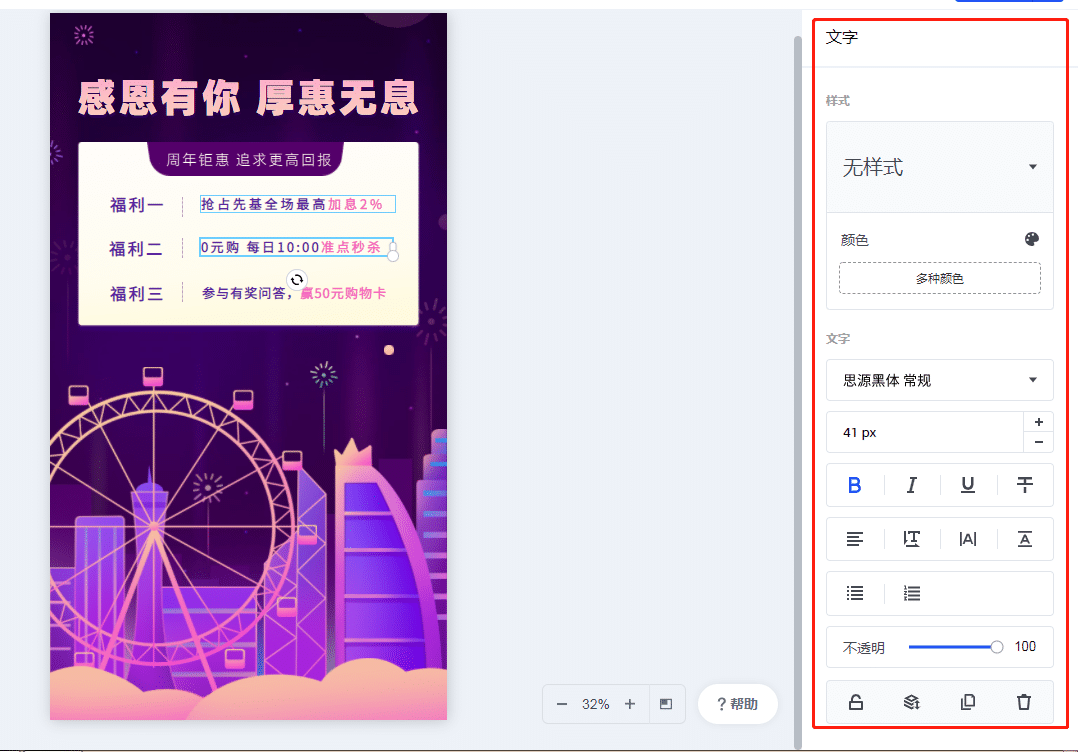The width and height of the screenshot is (1078, 752).
Task: Toggle italic text formatting
Action: (912, 485)
